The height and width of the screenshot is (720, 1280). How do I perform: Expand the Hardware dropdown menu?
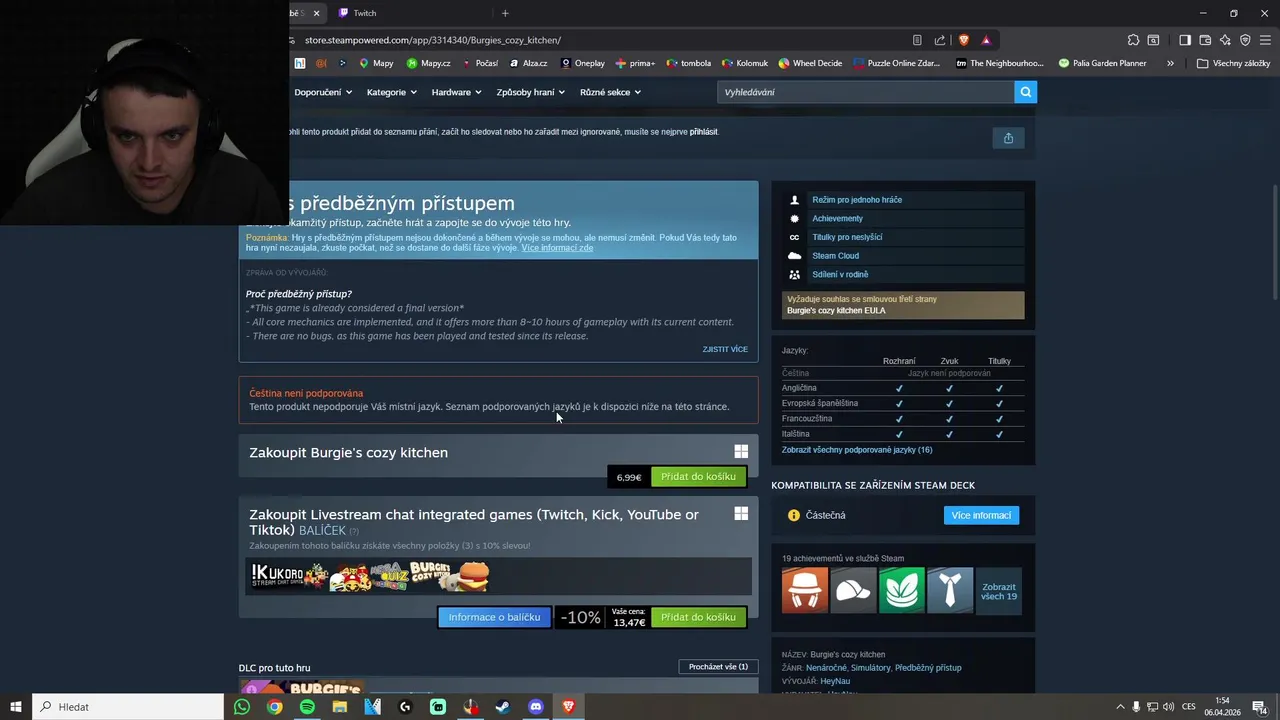(x=457, y=92)
